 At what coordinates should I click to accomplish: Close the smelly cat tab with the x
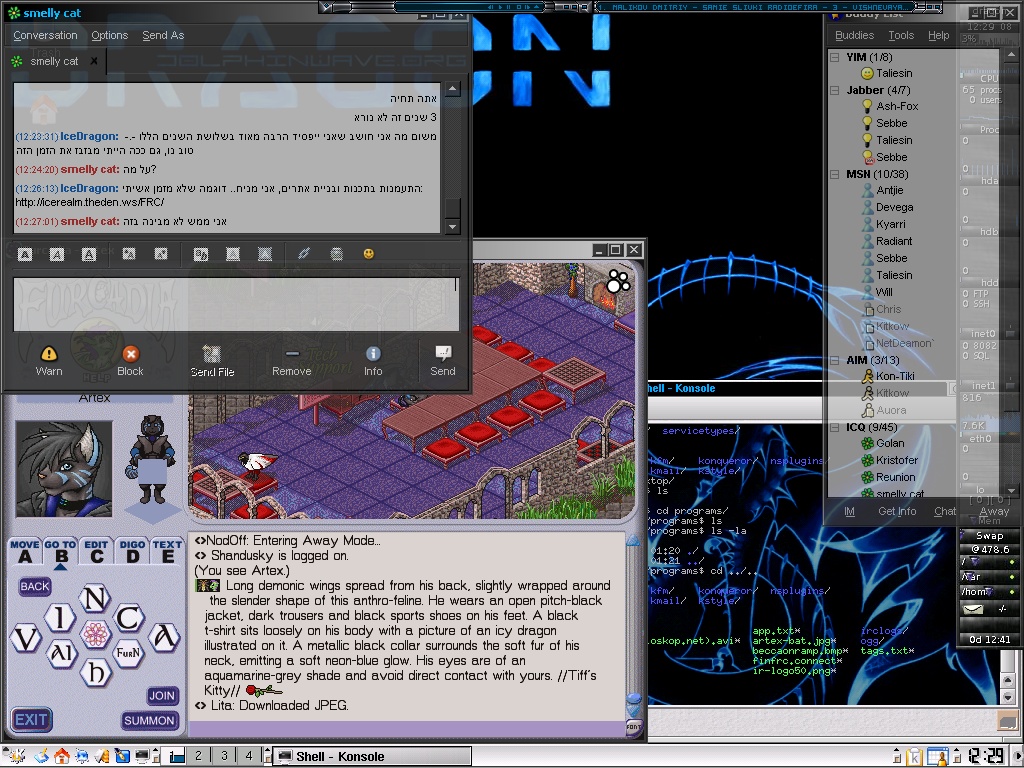tap(94, 61)
